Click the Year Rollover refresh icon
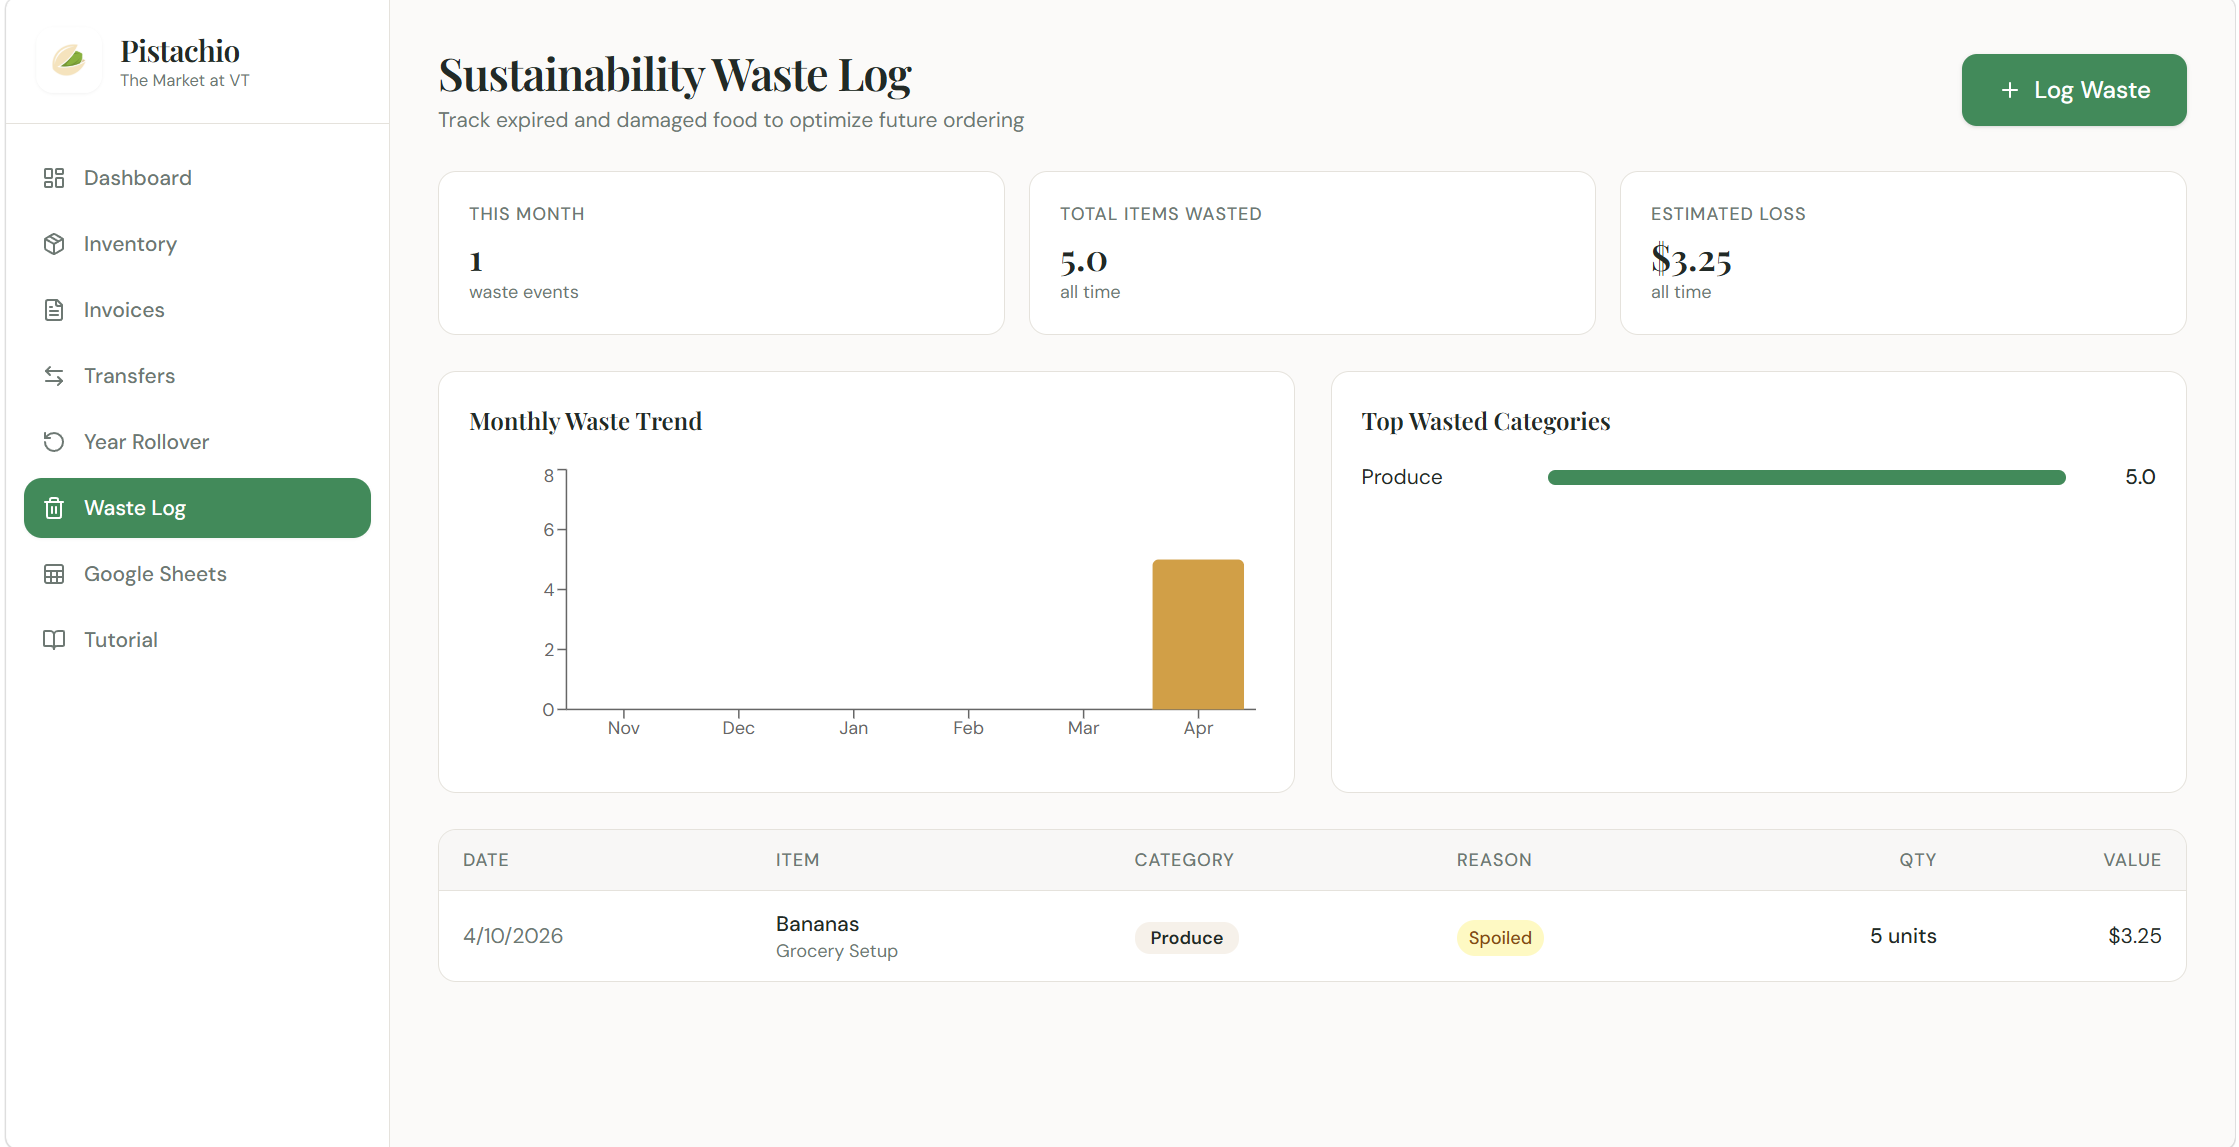The width and height of the screenshot is (2239, 1147). (x=54, y=442)
